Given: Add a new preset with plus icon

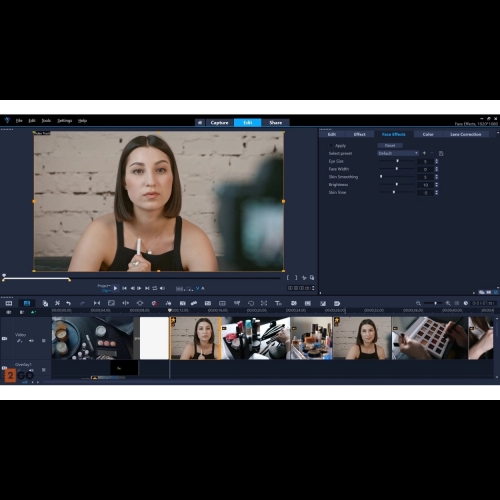Looking at the screenshot, I should 424,153.
